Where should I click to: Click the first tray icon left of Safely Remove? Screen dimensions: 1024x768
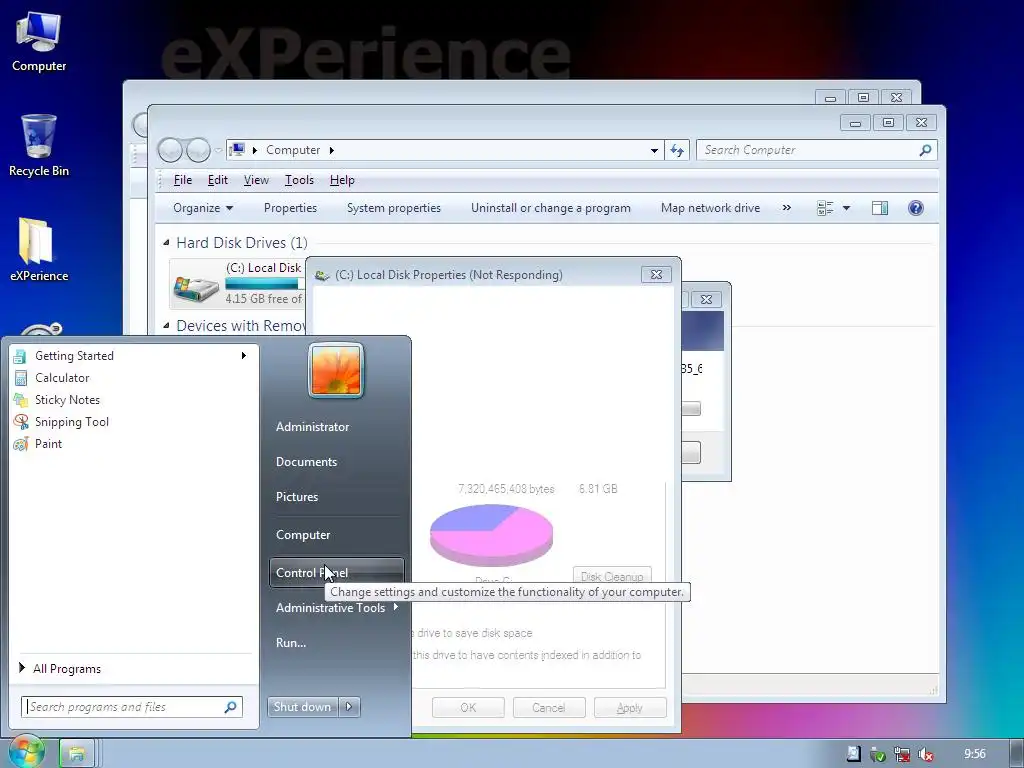coord(854,754)
